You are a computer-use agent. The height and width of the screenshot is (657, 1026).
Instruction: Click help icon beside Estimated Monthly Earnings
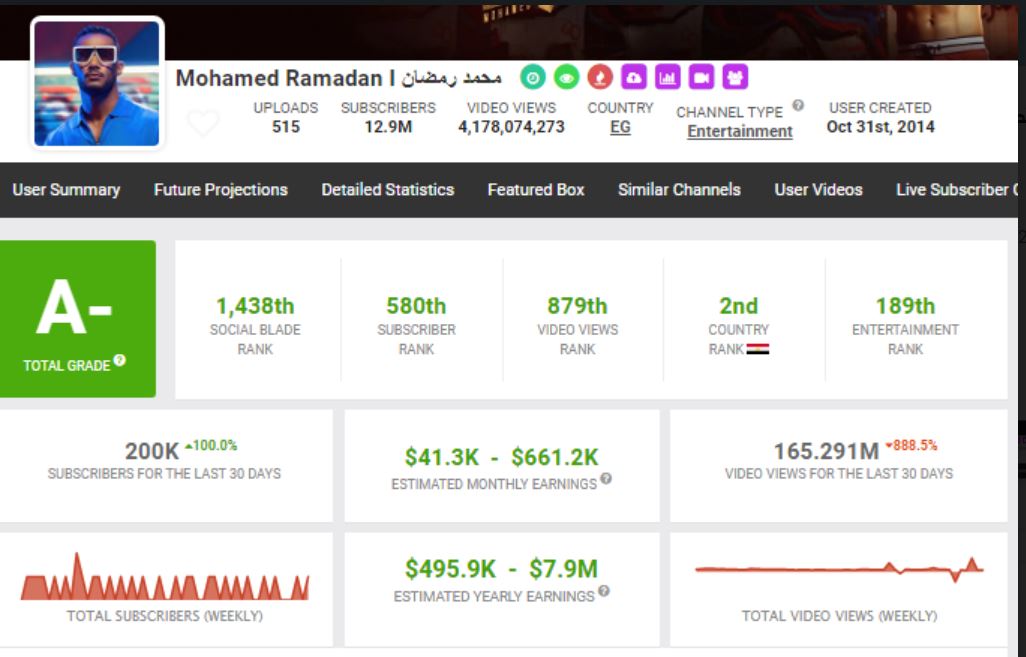[x=605, y=480]
